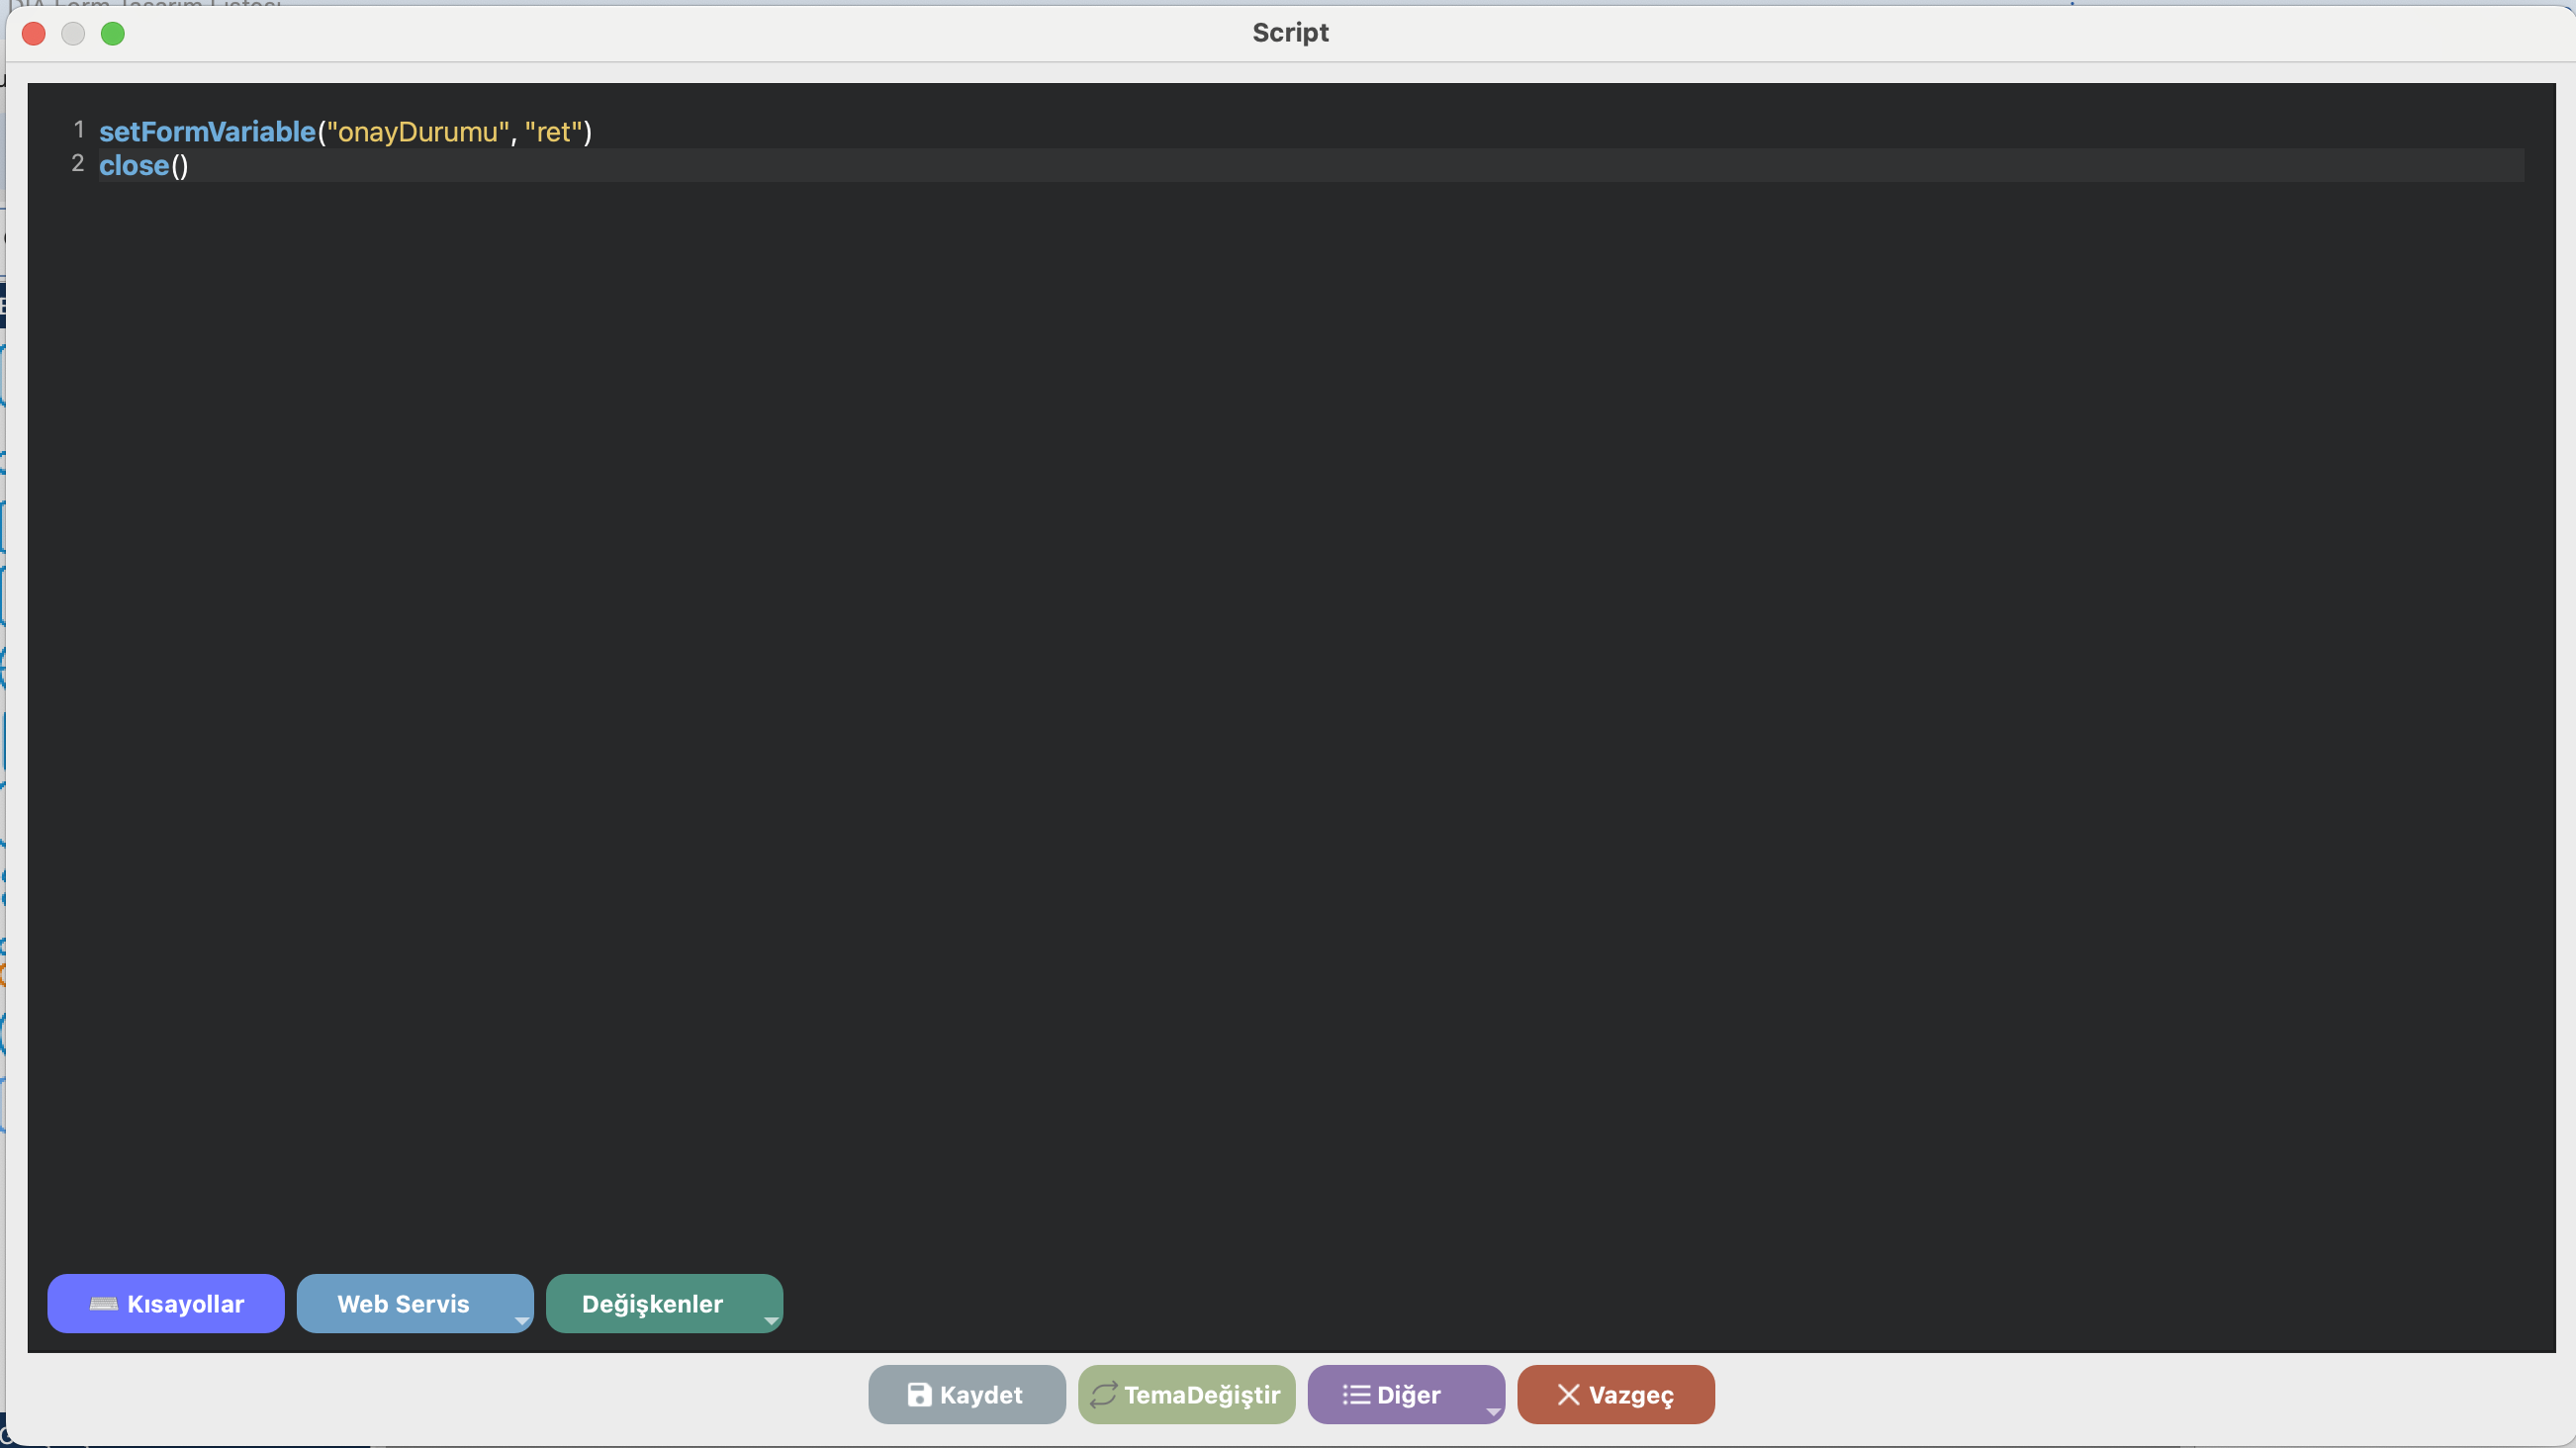Select the Kısayollar button text
Viewport: 2576px width, 1448px height.
click(x=186, y=1303)
